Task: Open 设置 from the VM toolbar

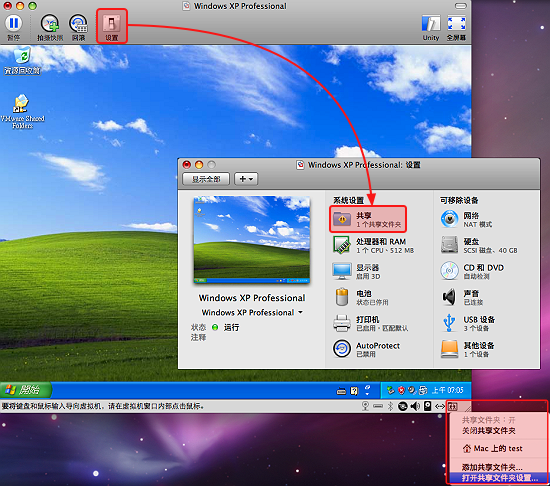Action: point(112,26)
